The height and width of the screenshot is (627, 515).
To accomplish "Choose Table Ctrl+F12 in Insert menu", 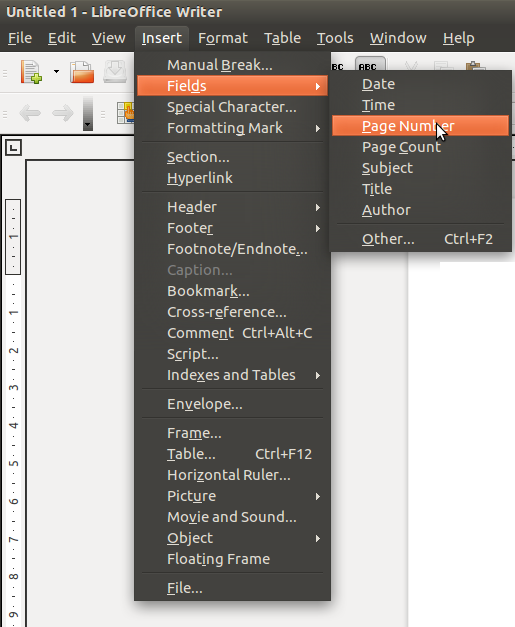I will click(x=232, y=454).
